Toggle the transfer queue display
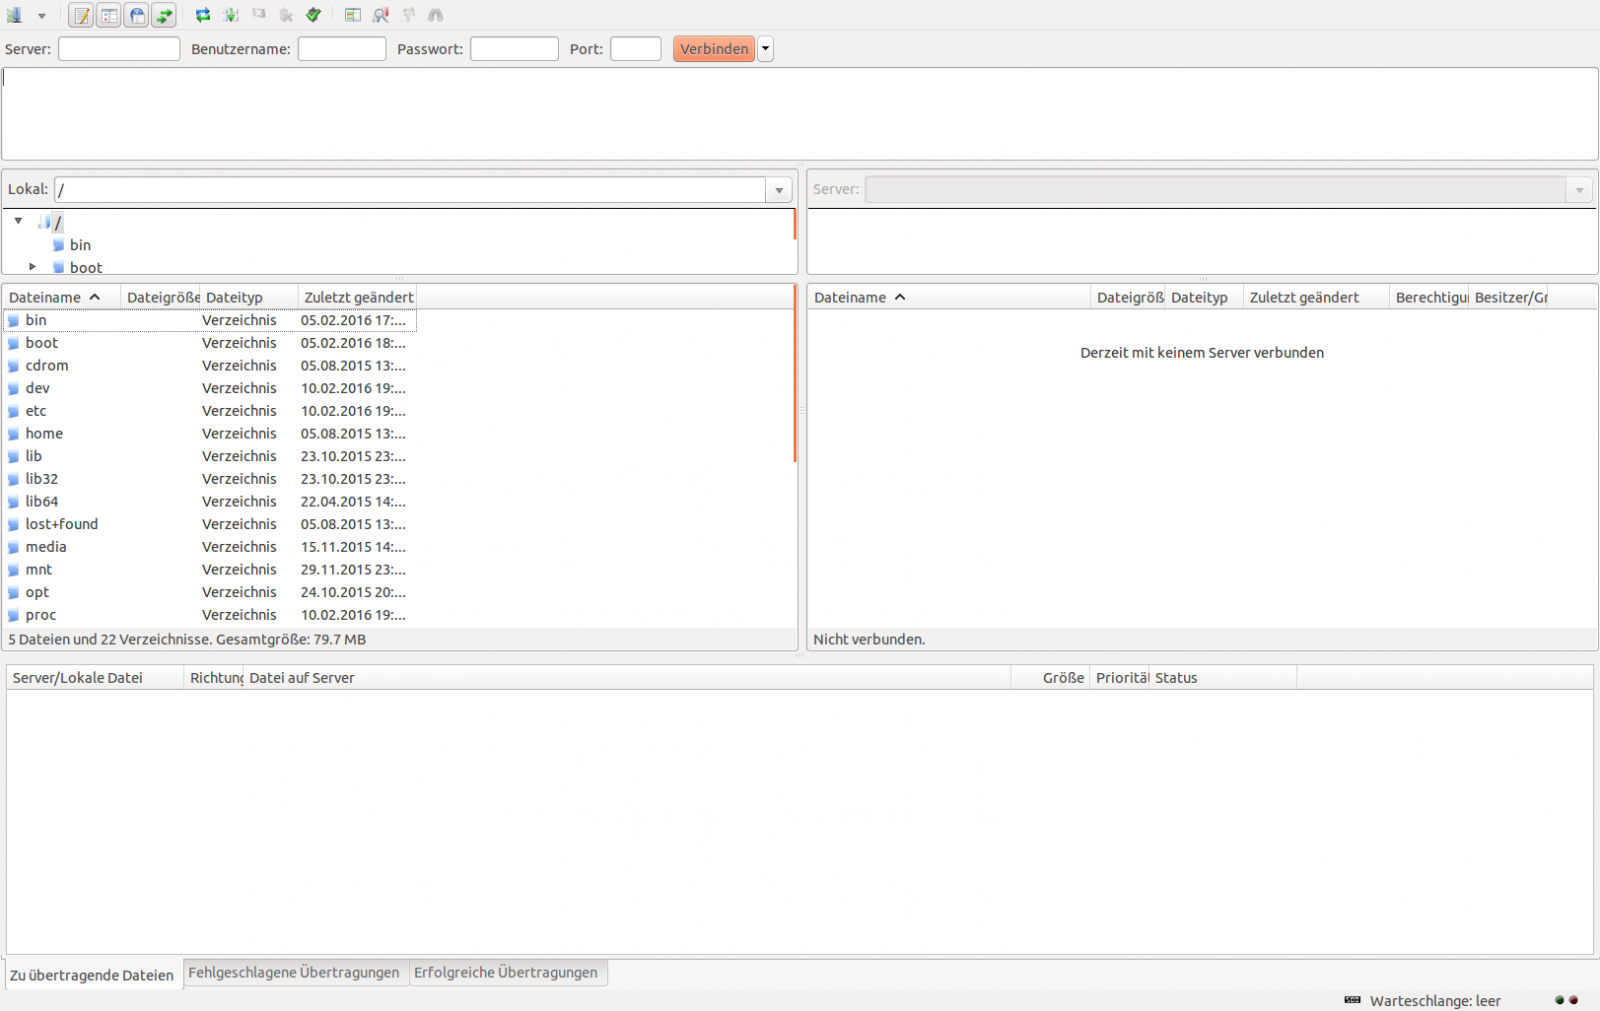 (164, 15)
